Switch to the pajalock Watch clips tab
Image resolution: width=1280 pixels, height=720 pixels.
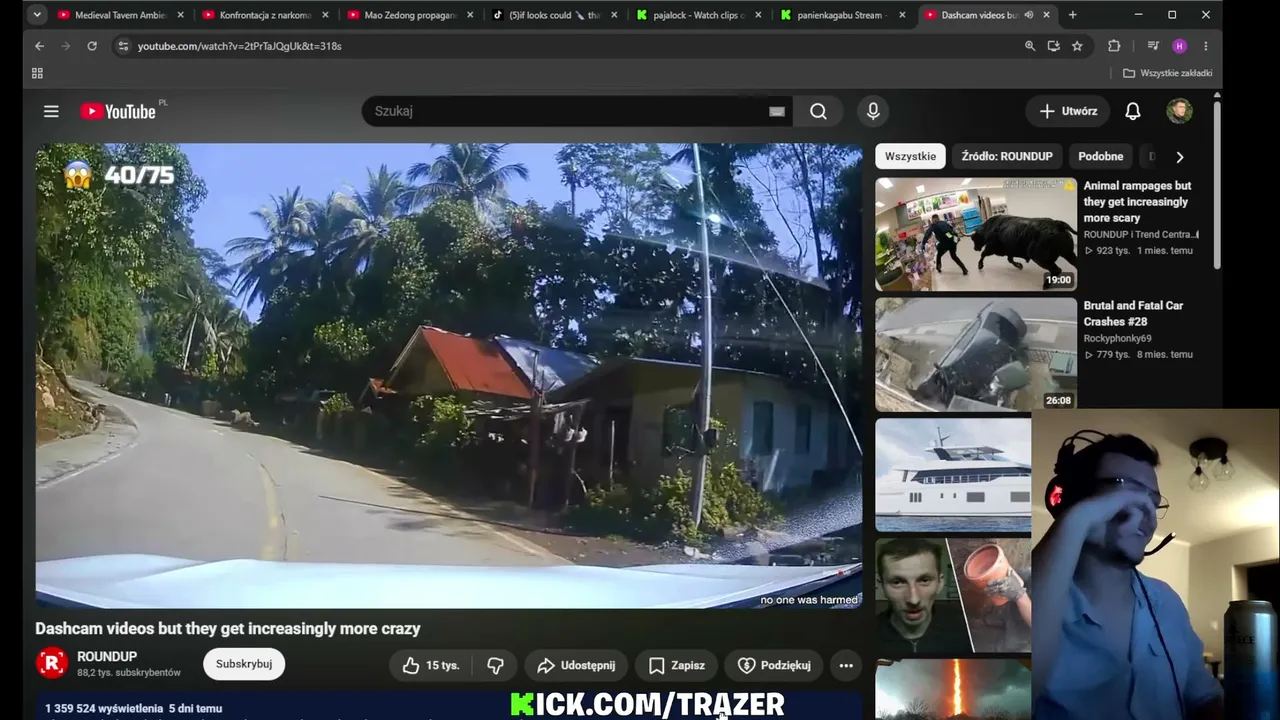point(700,15)
